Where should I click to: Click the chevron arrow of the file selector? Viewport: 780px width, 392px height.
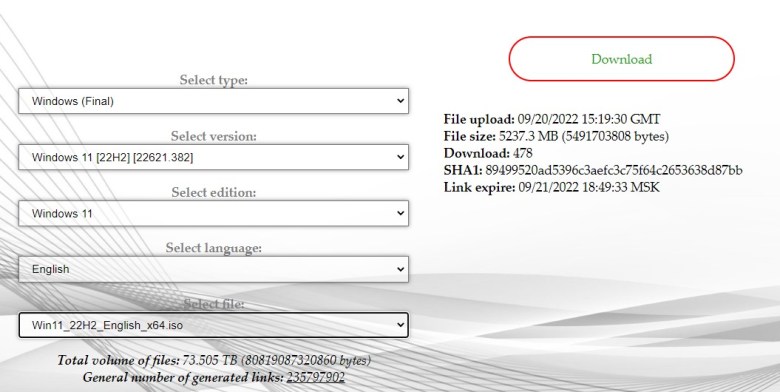click(x=400, y=325)
